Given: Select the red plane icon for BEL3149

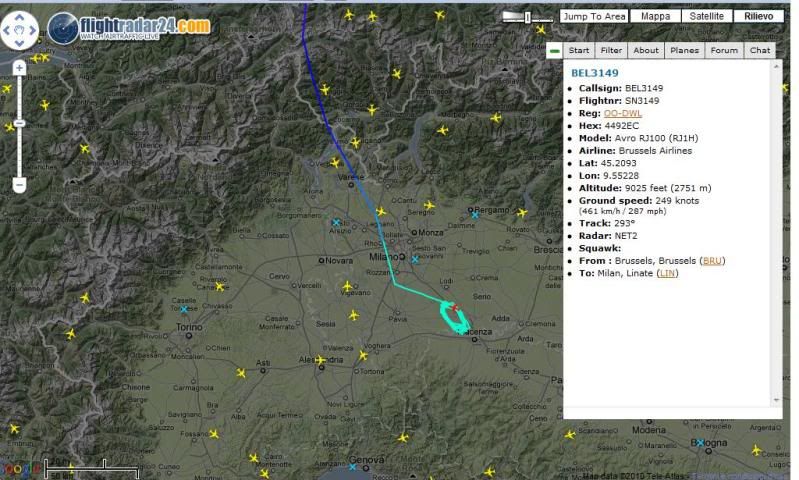Looking at the screenshot, I should 455,308.
